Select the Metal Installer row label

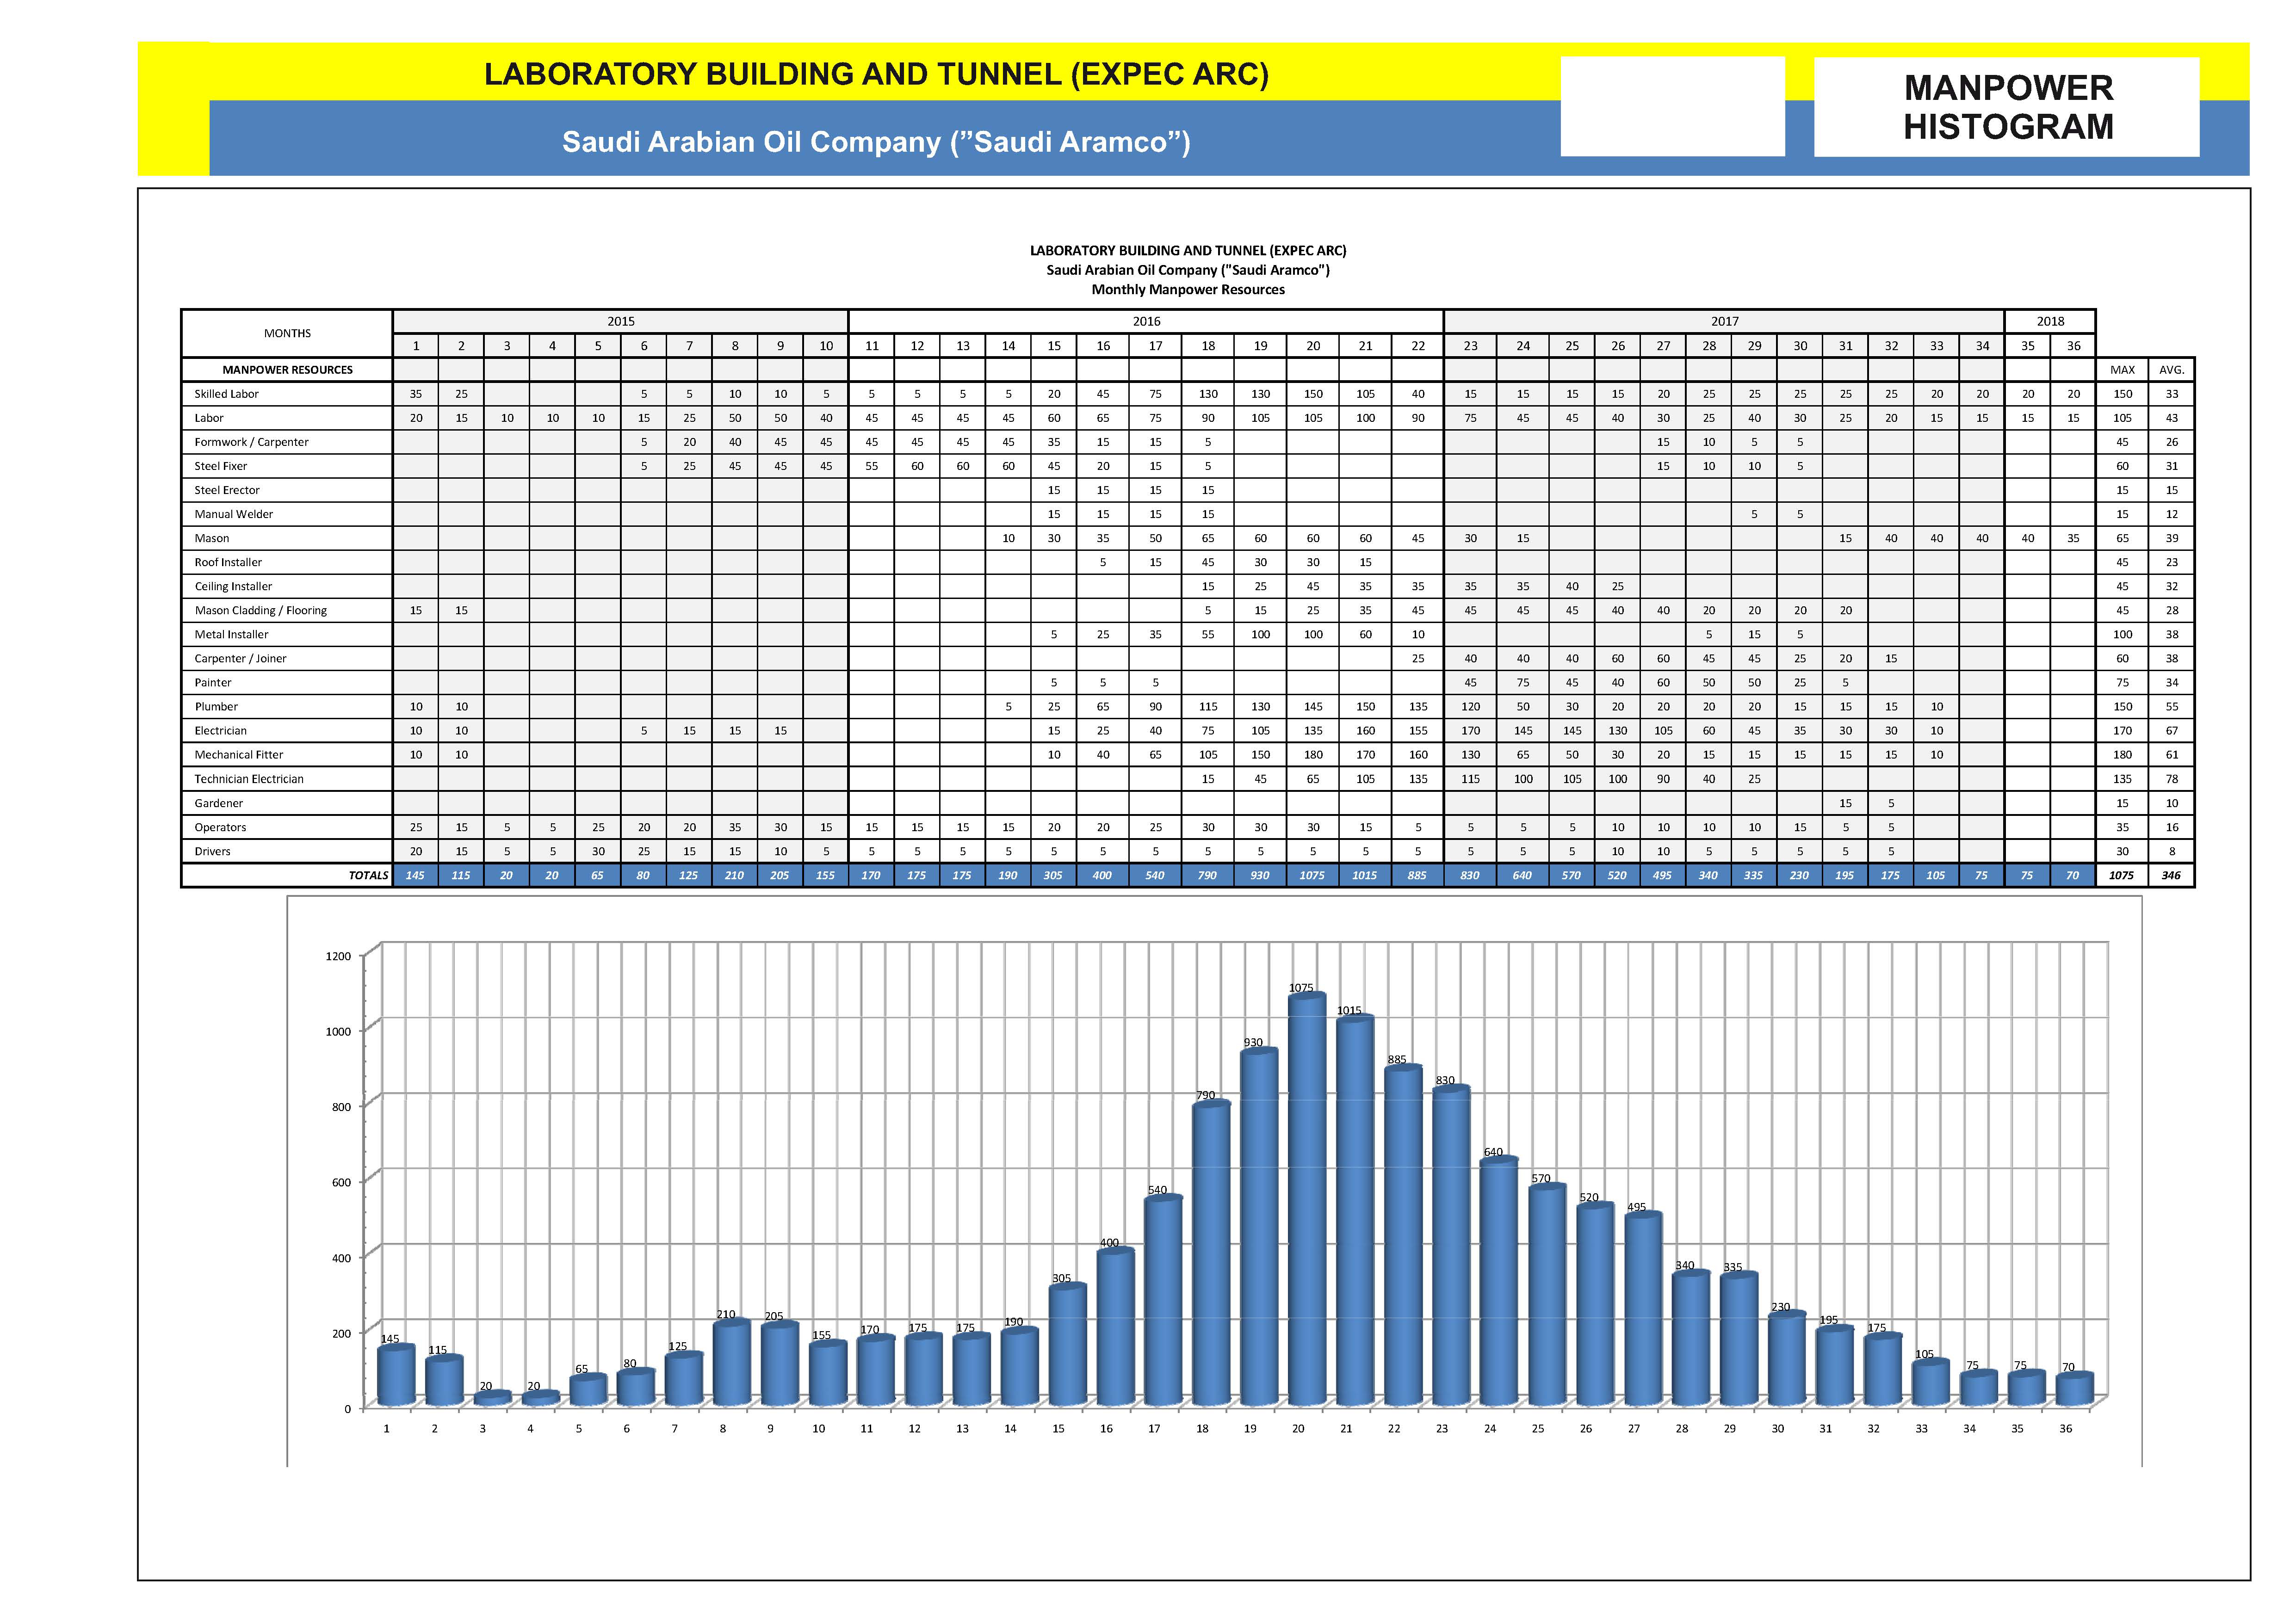point(231,634)
